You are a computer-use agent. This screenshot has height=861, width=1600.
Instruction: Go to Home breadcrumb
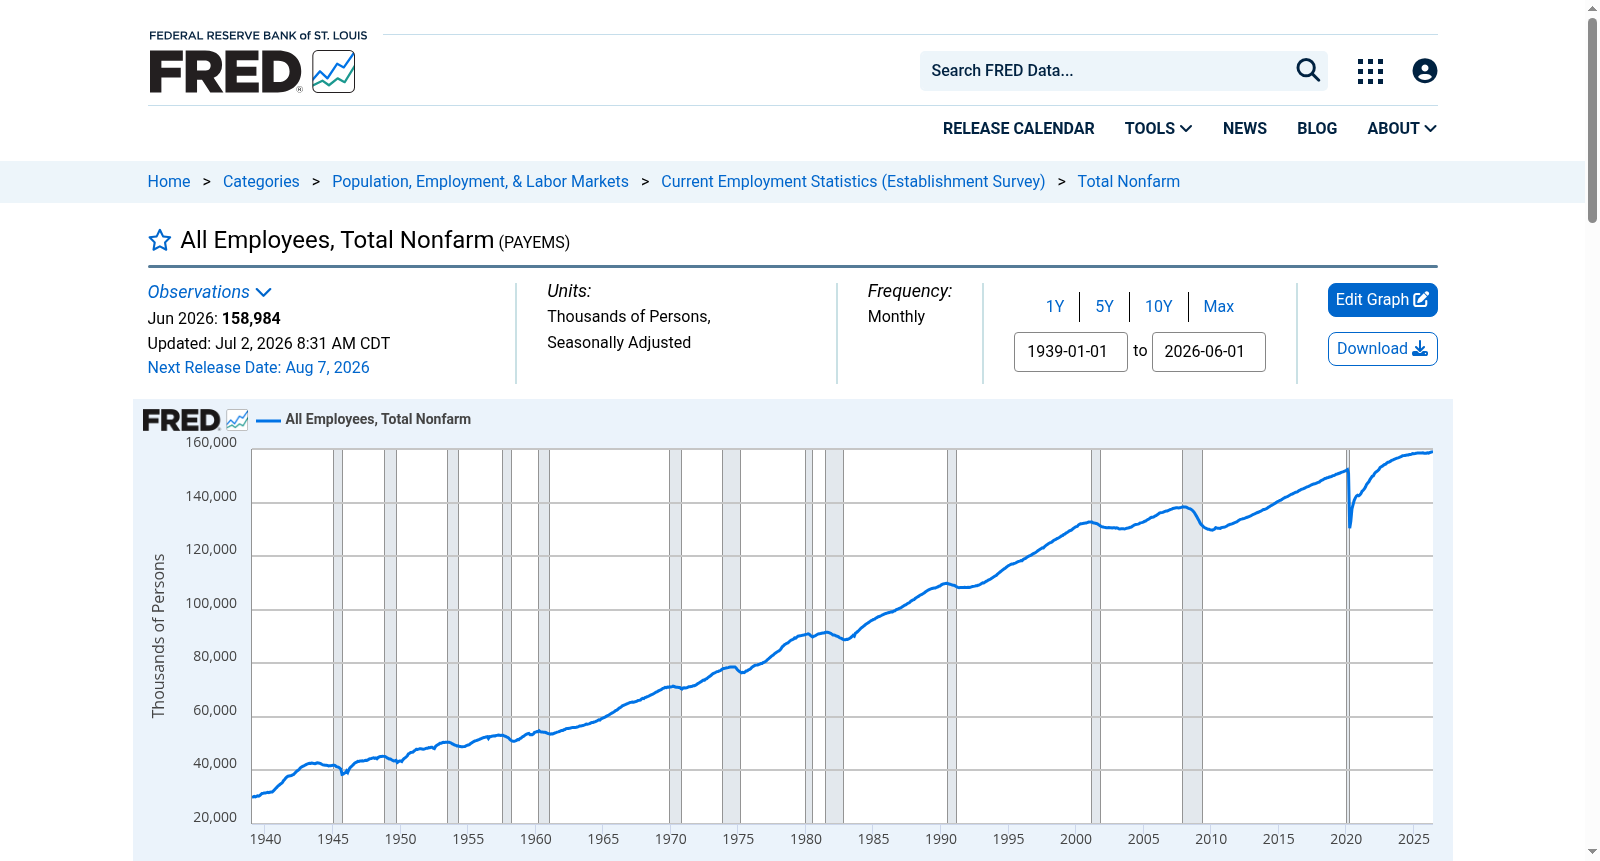[x=169, y=181]
